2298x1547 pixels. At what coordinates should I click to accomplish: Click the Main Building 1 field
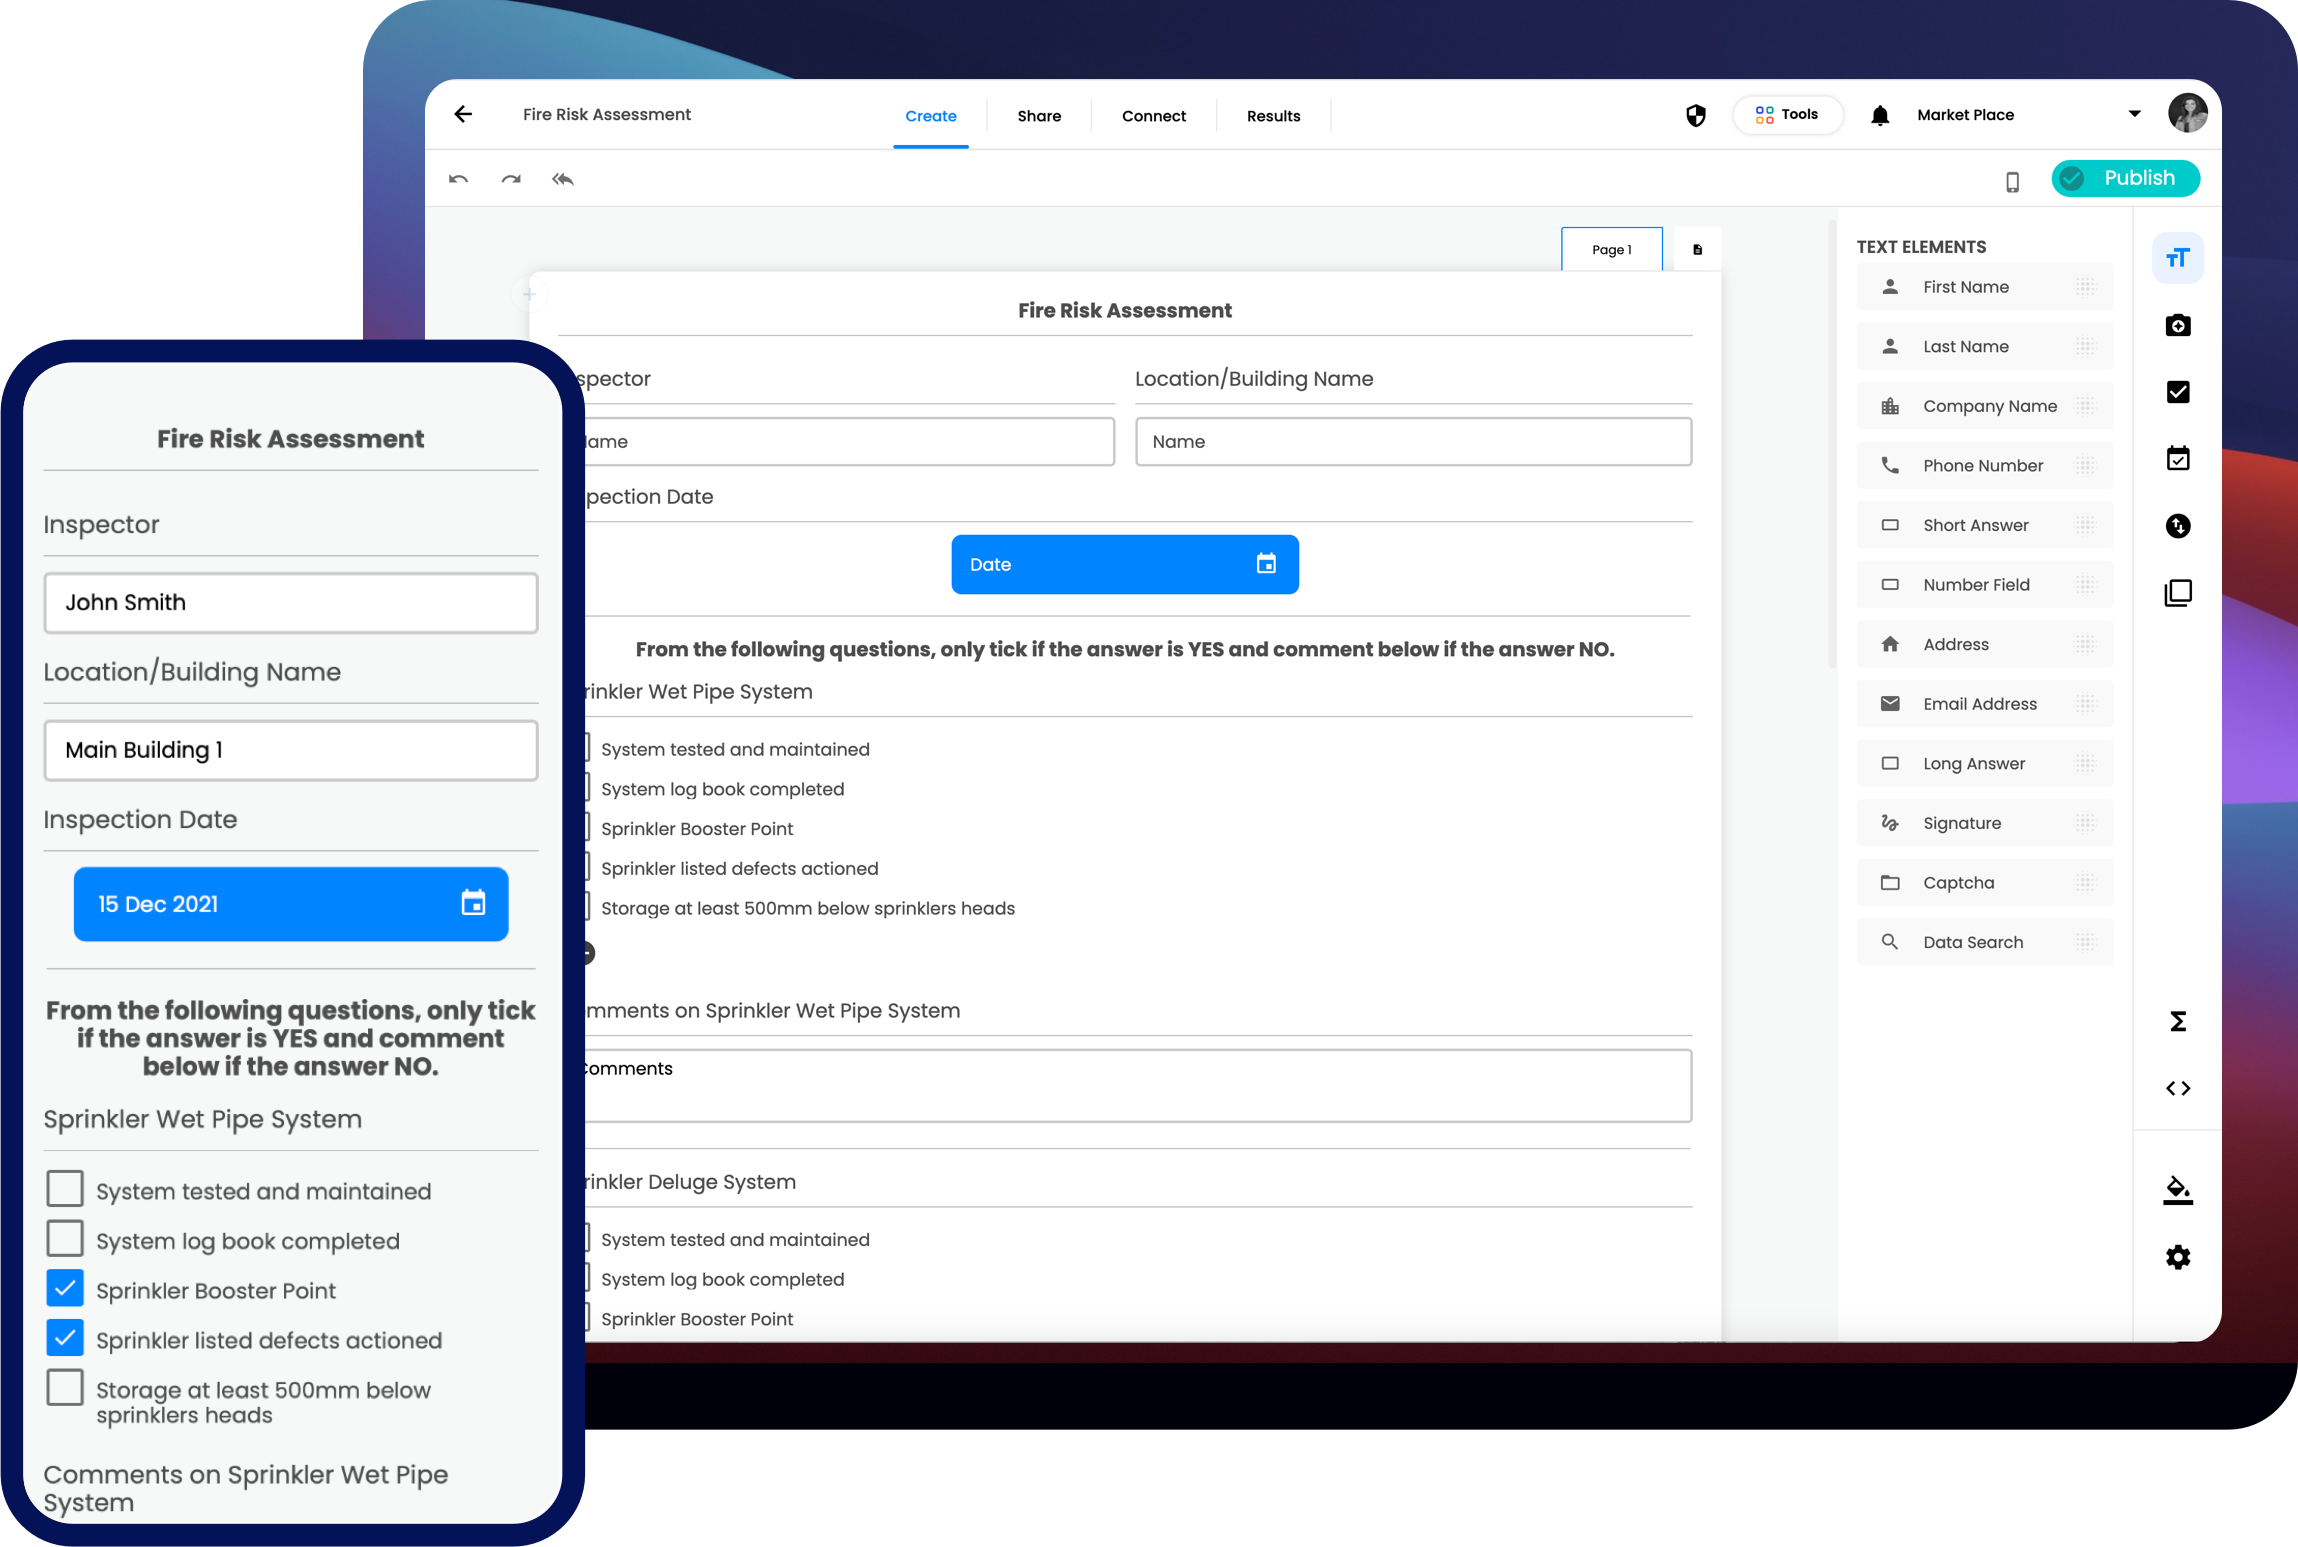(291, 750)
